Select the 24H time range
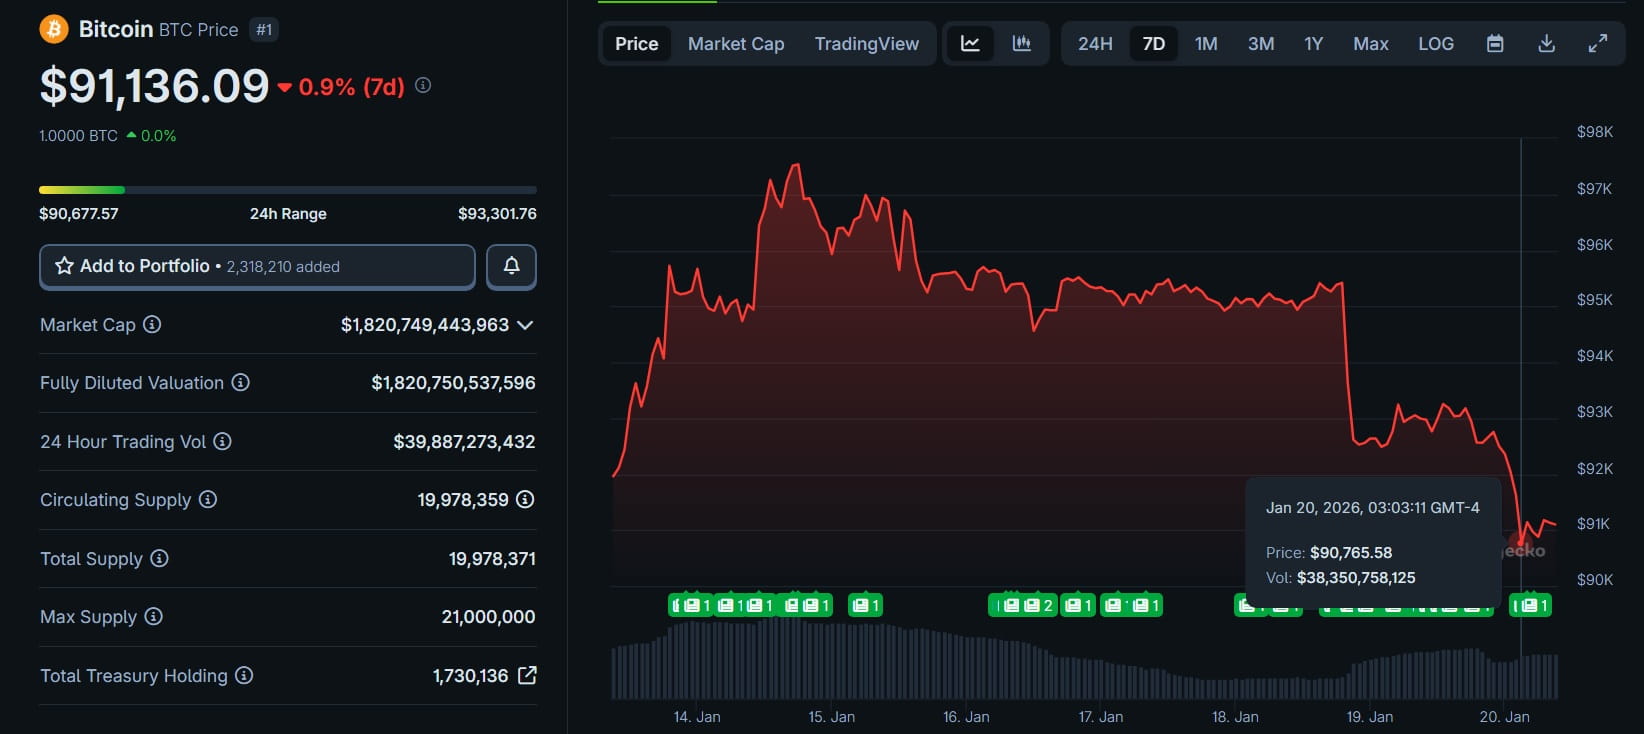This screenshot has width=1644, height=734. coord(1095,43)
